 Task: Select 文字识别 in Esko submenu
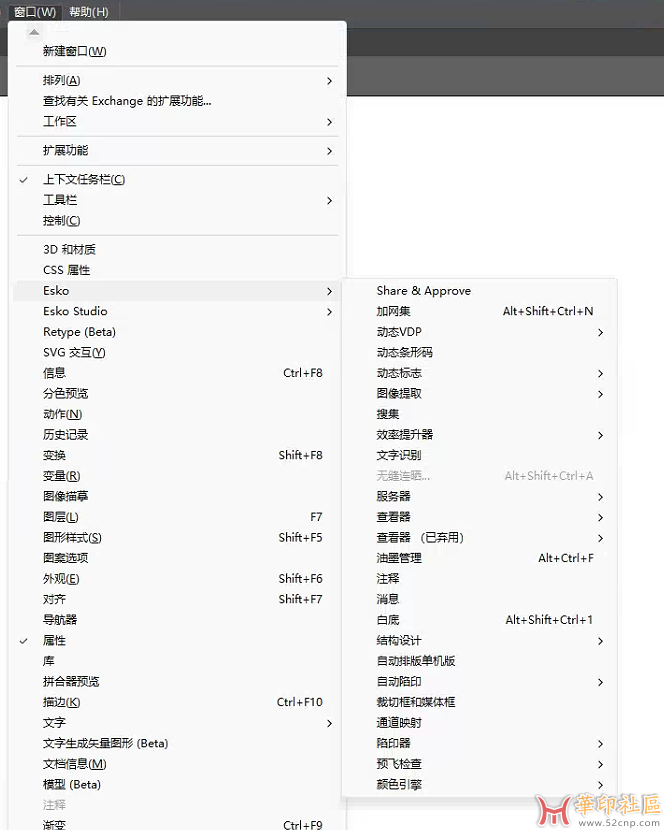479,455
